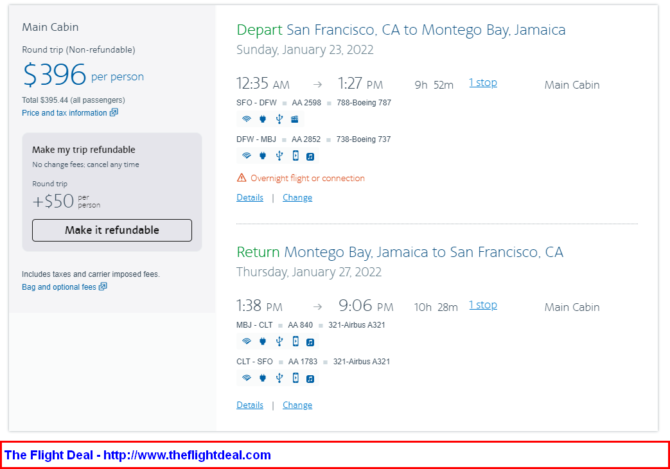
Task: Click power outlet icon for AA 2598
Action: tap(263, 119)
